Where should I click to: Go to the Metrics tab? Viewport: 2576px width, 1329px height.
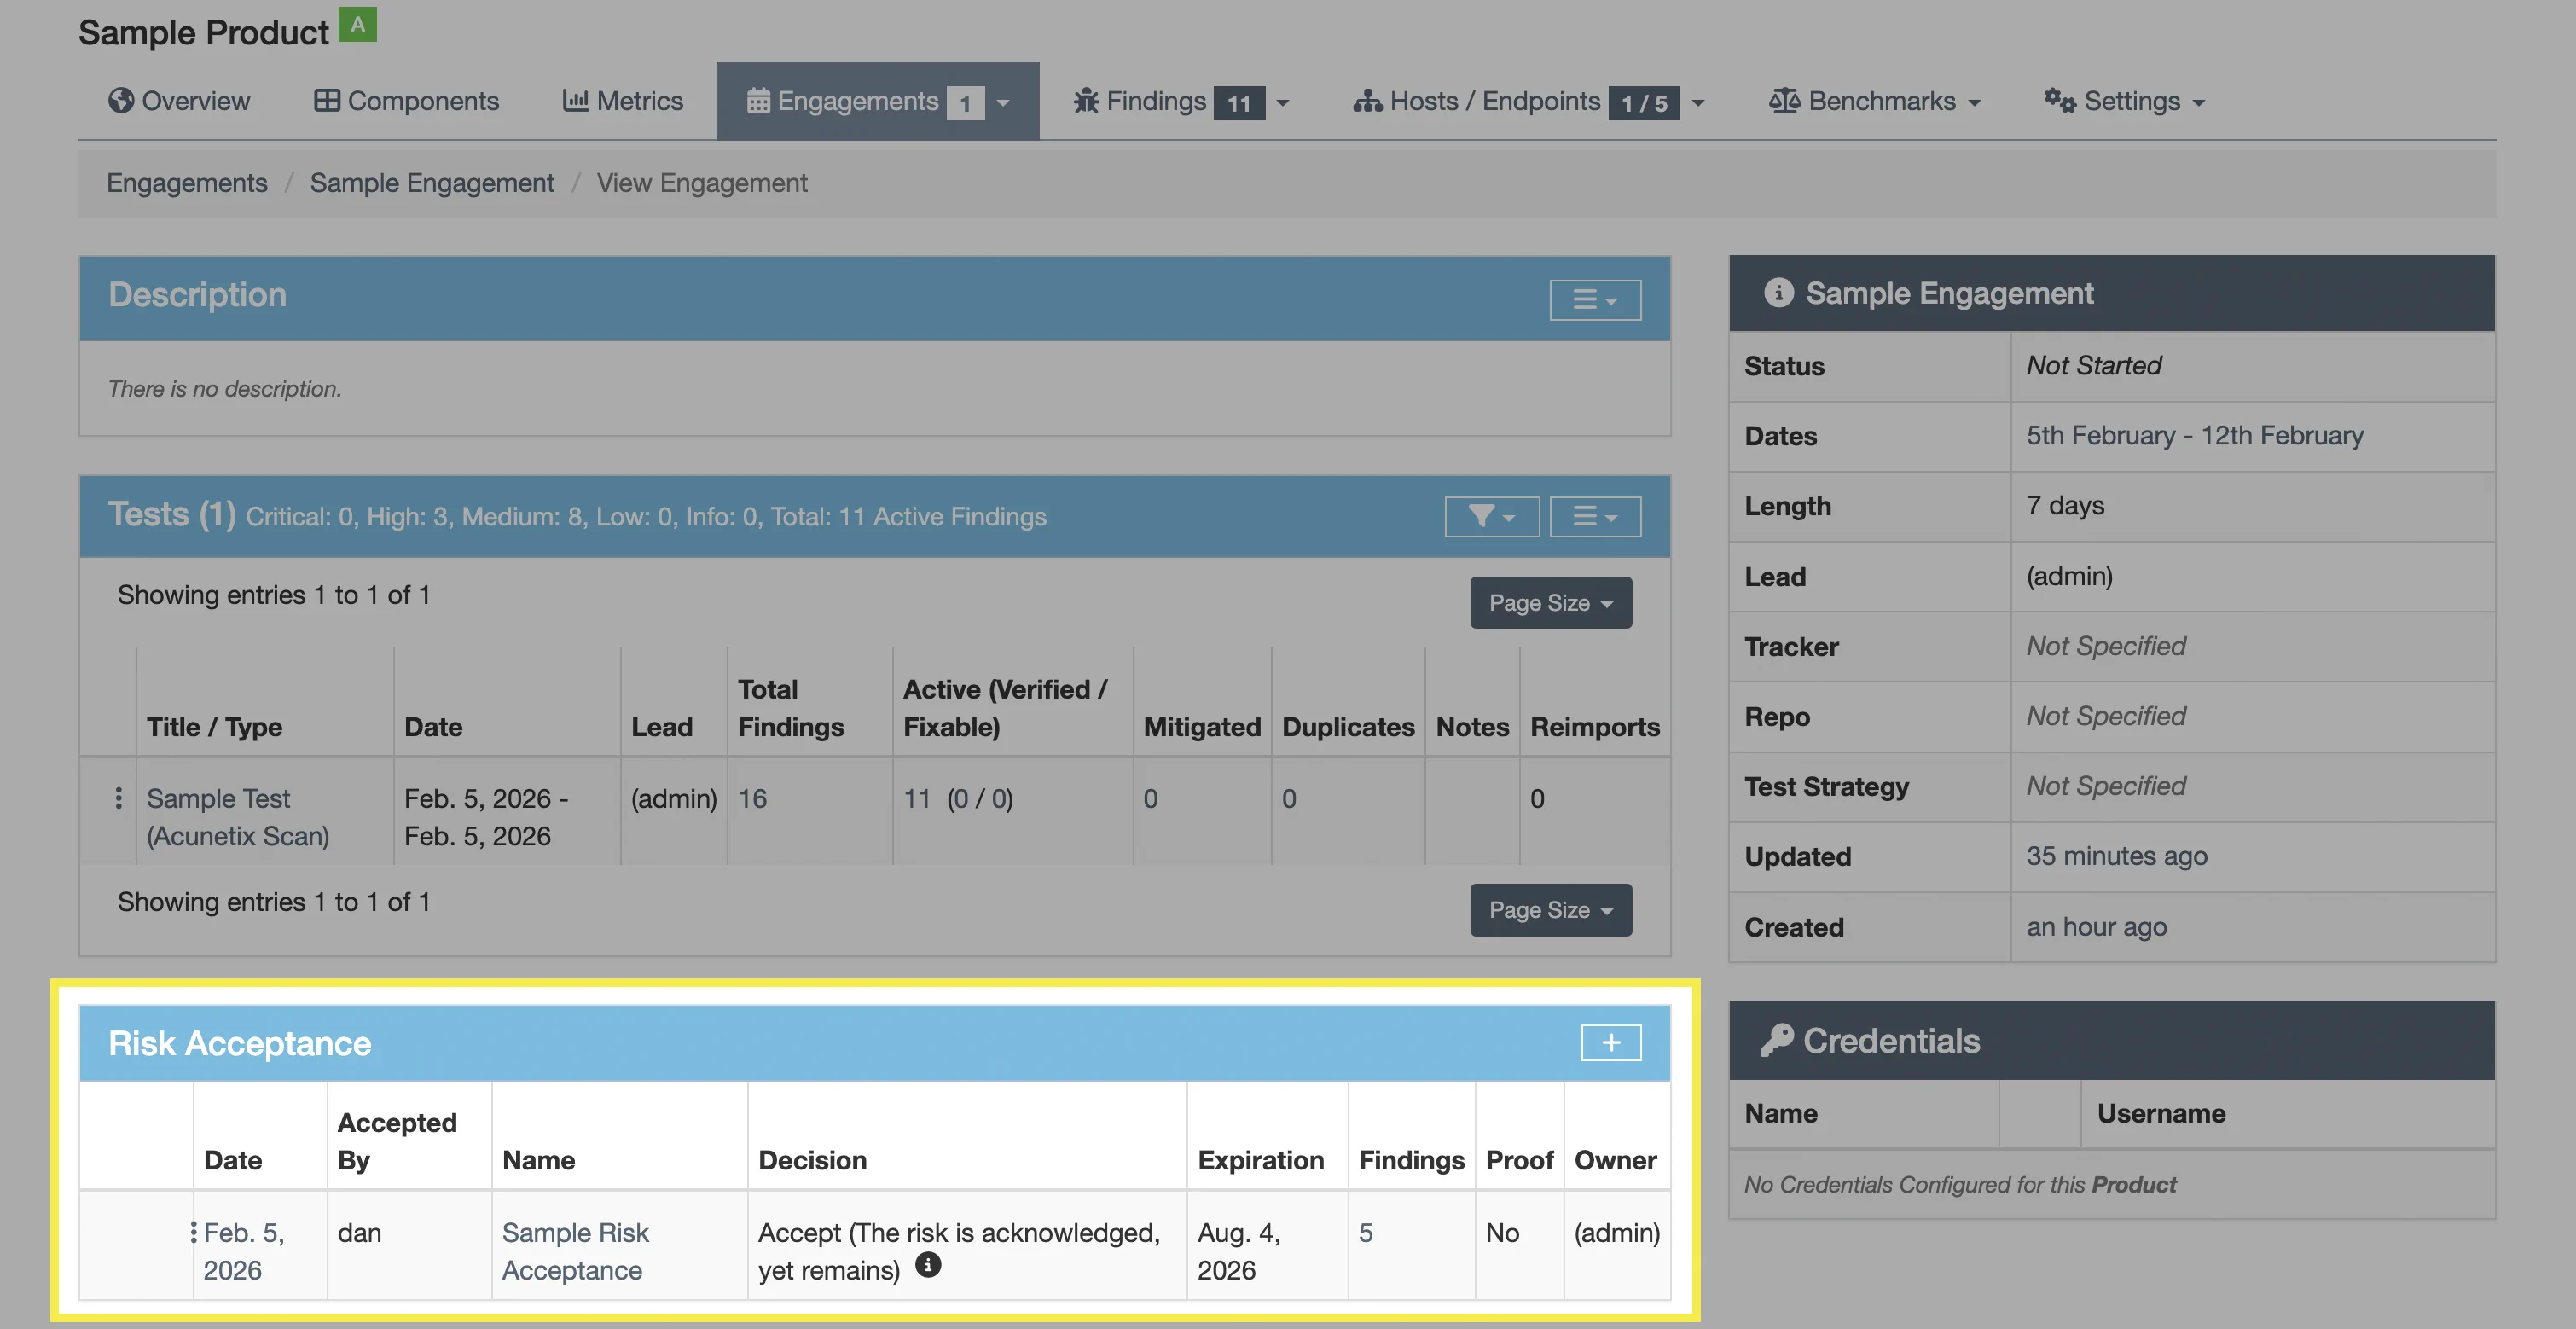click(623, 101)
